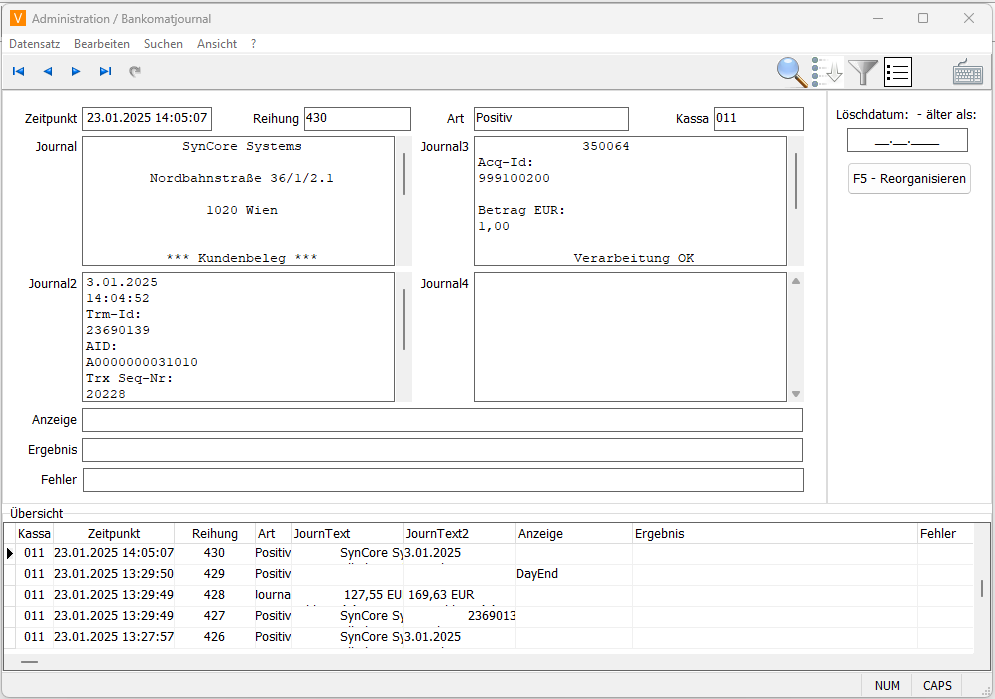Open the Datensatz menu
This screenshot has height=699, width=995.
(x=35, y=44)
